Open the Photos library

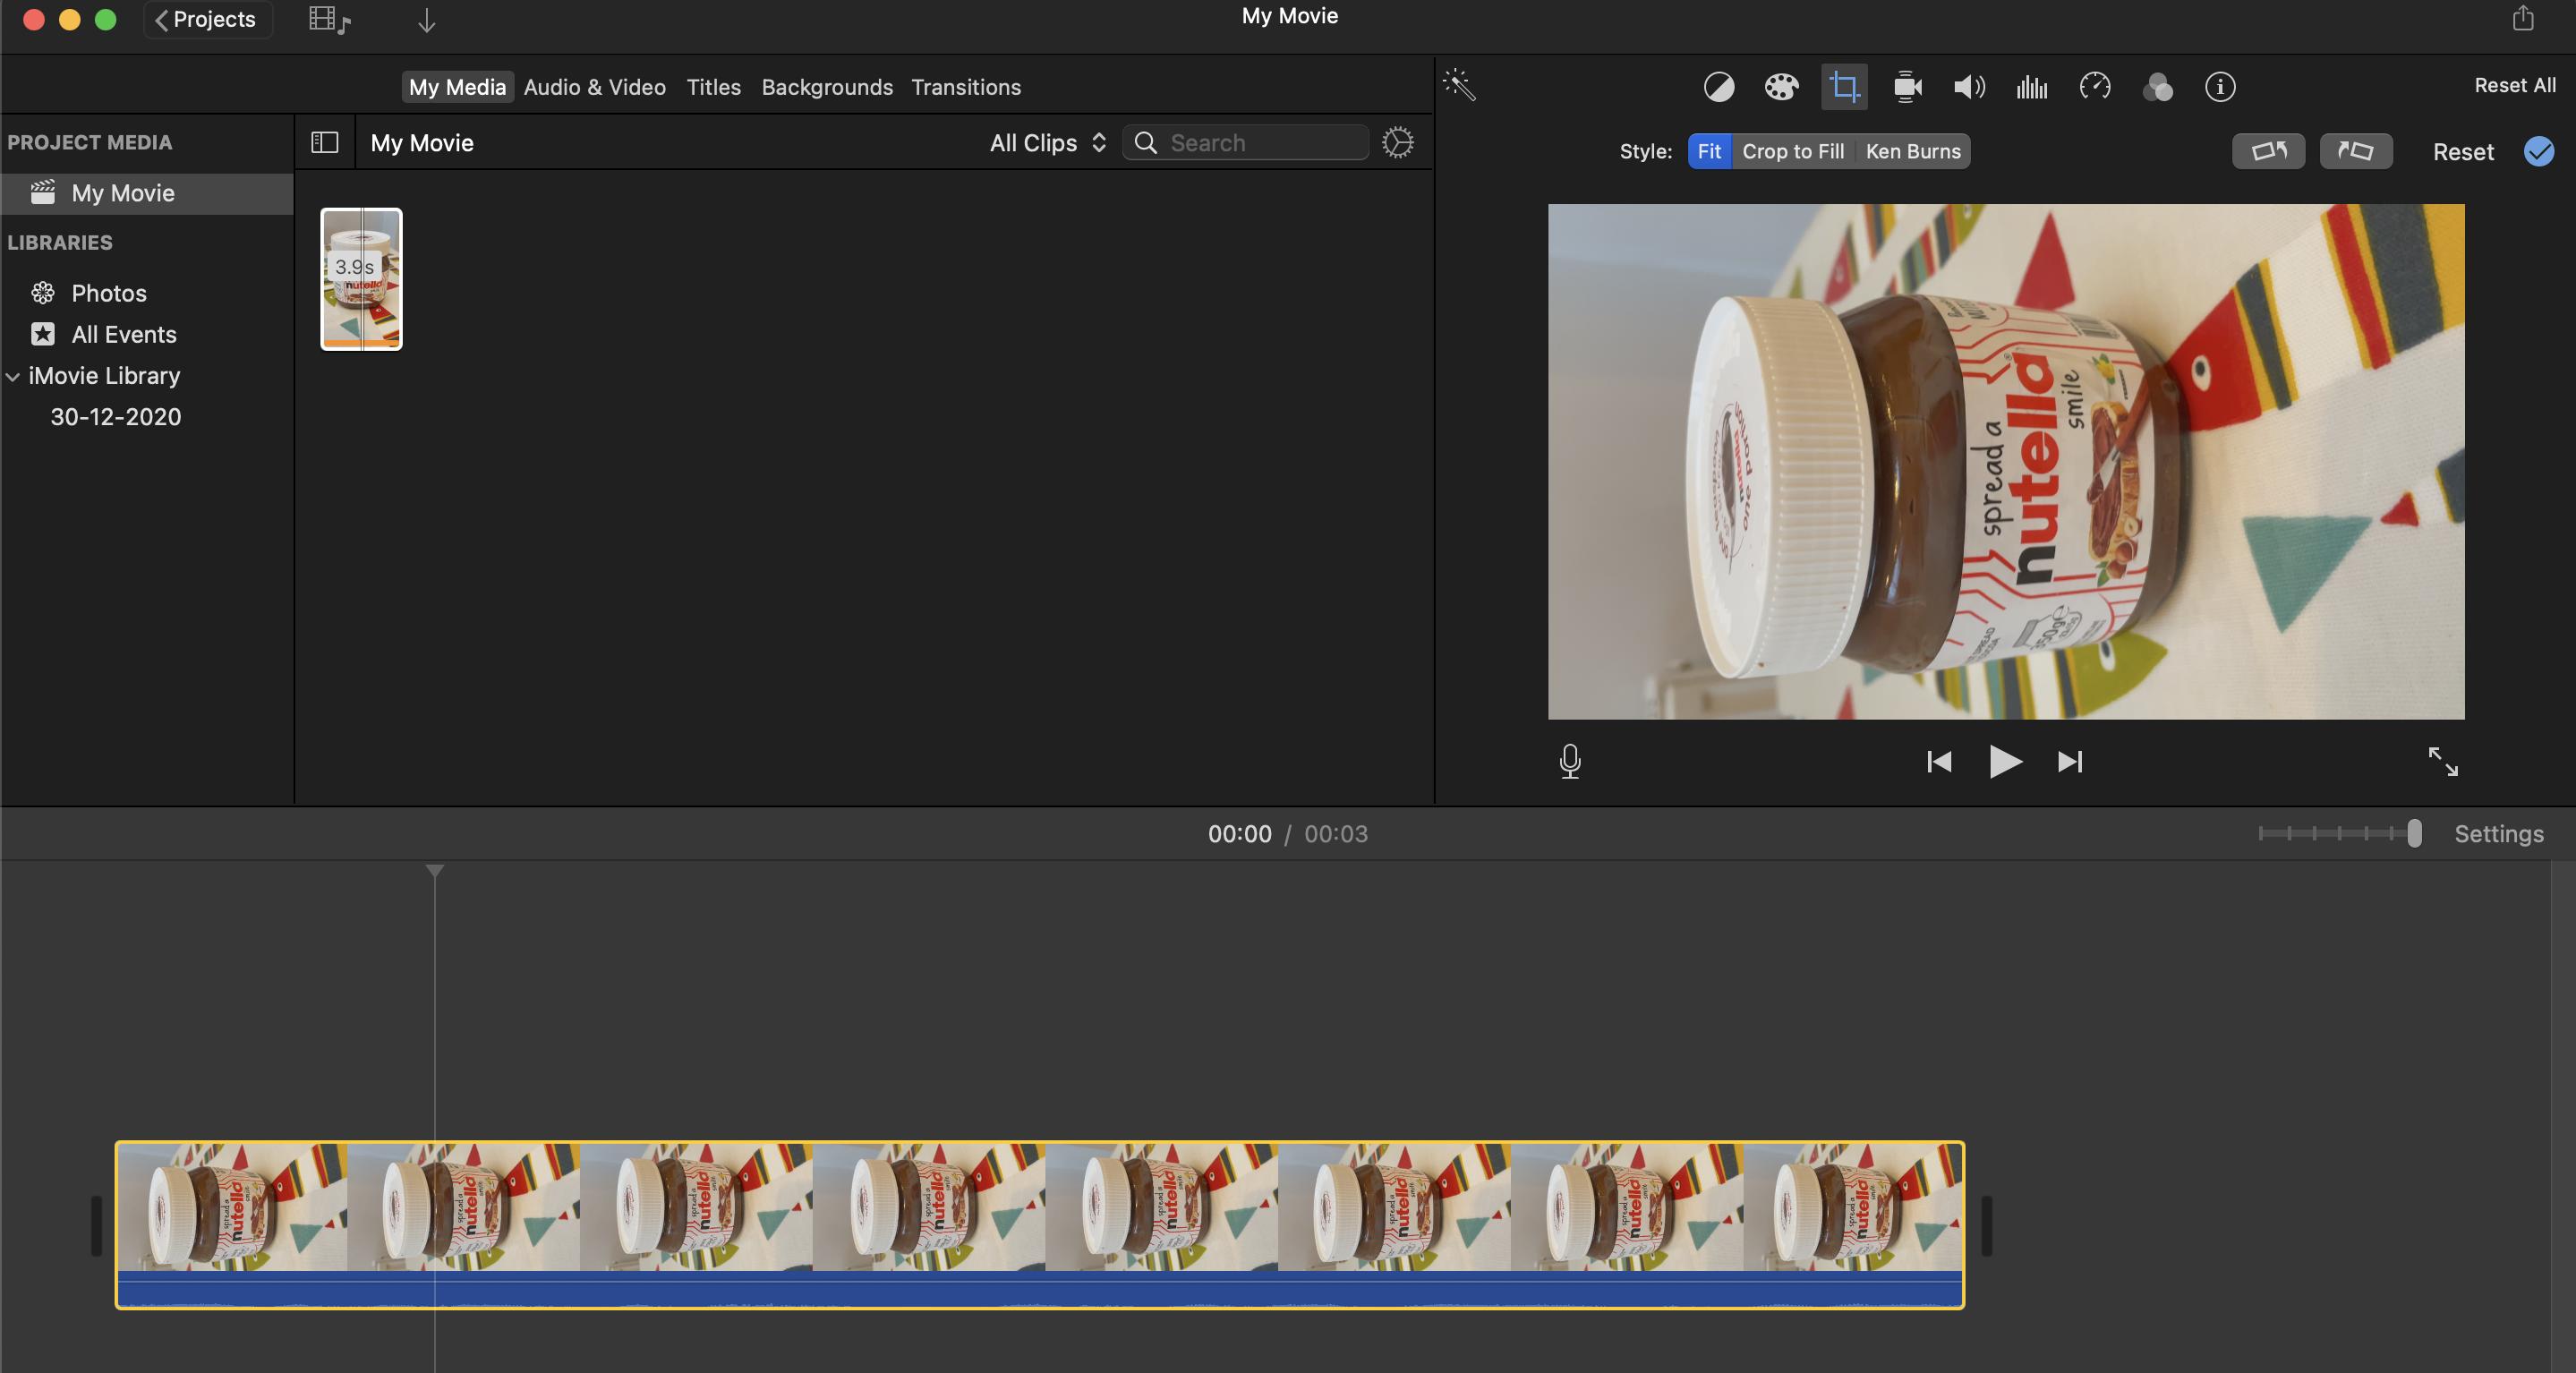click(108, 293)
